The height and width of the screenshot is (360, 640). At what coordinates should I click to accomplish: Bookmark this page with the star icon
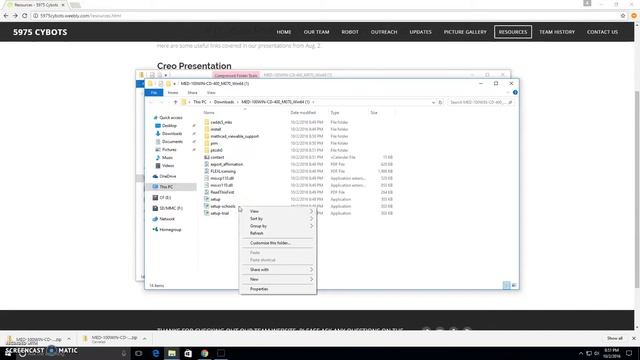click(623, 16)
